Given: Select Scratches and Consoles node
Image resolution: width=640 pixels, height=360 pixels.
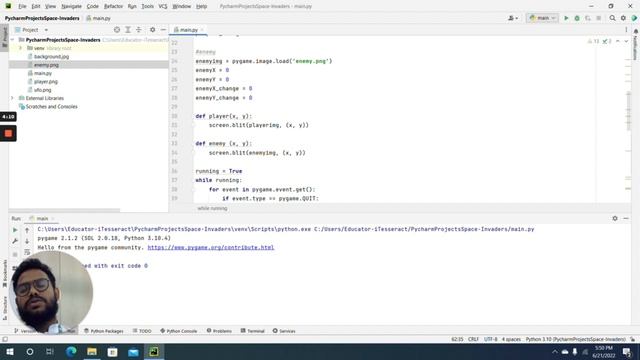Looking at the screenshot, I should pyautogui.click(x=51, y=107).
